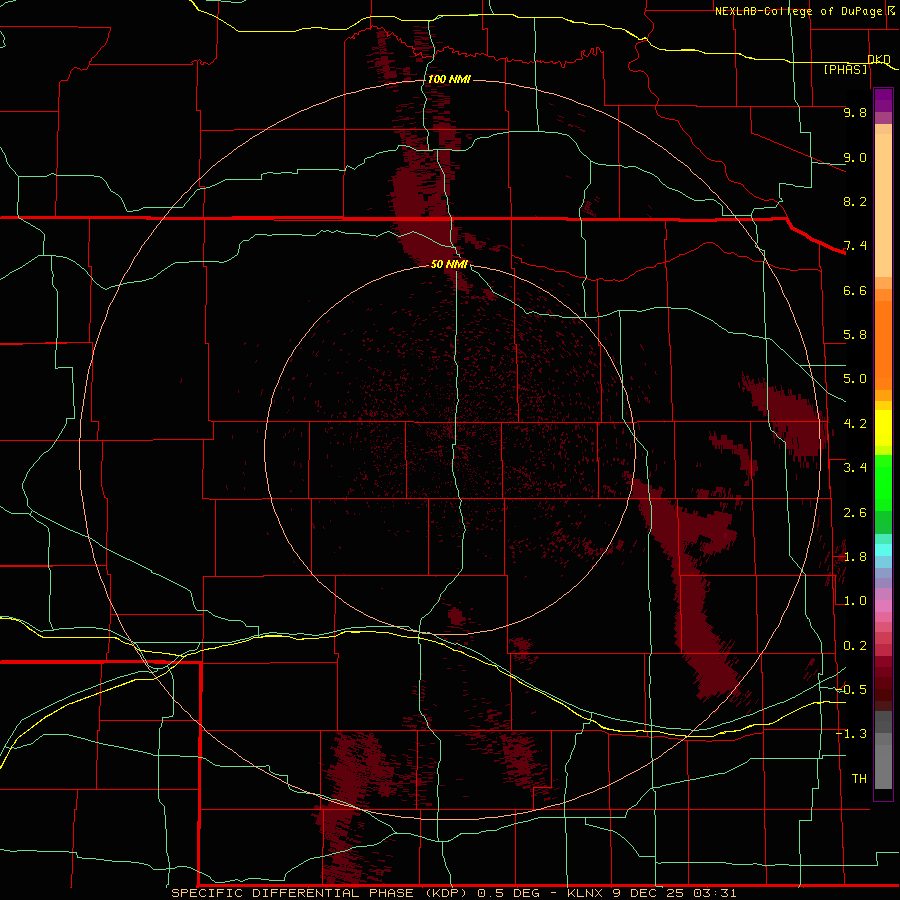Pick the pink swatch near the 1.0 value
This screenshot has width=900, height=900.
(x=883, y=606)
